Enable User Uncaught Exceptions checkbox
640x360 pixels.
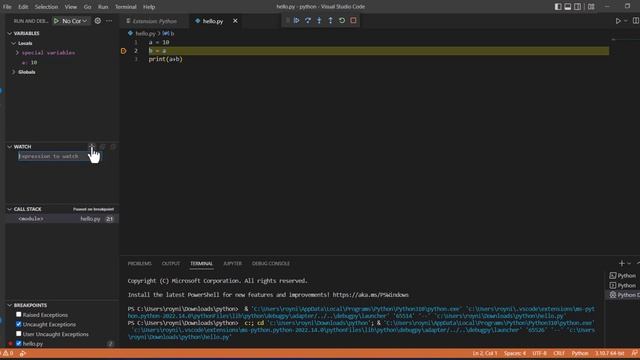[19, 334]
